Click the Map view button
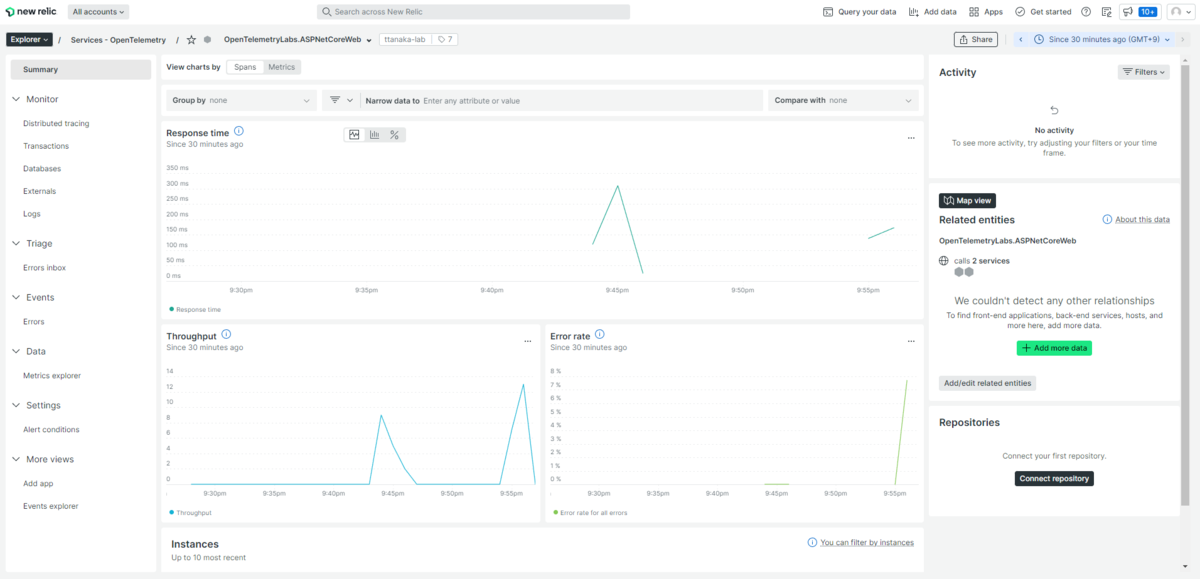 (967, 201)
